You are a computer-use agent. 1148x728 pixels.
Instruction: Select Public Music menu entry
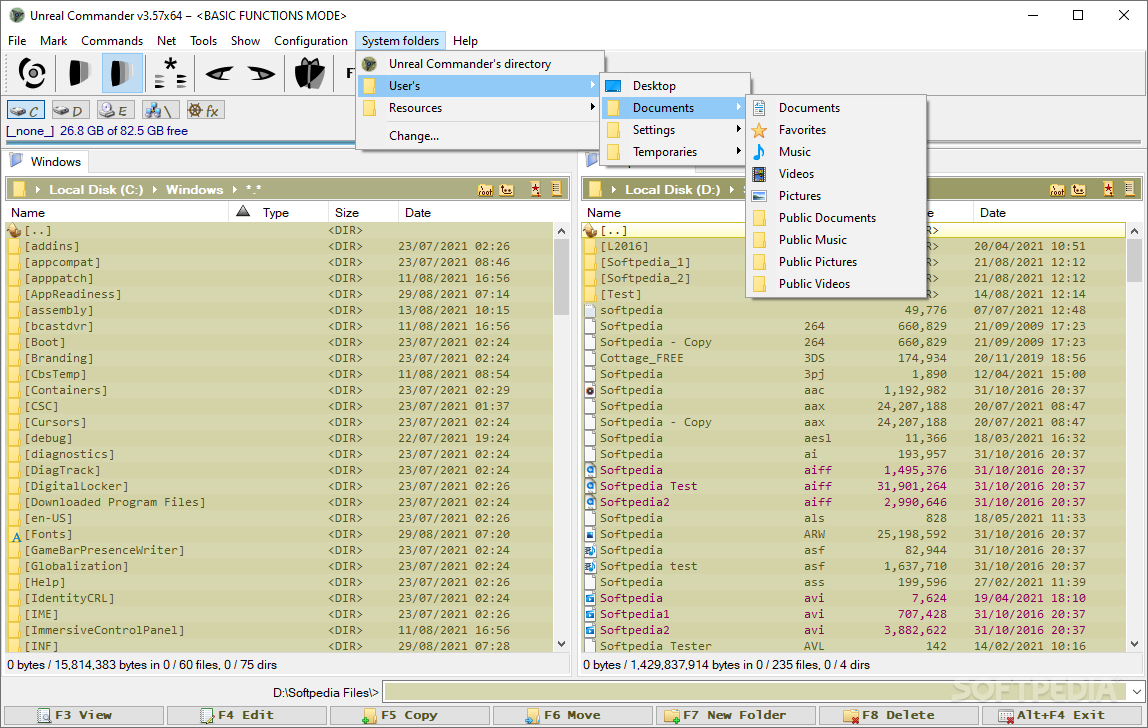(835, 239)
